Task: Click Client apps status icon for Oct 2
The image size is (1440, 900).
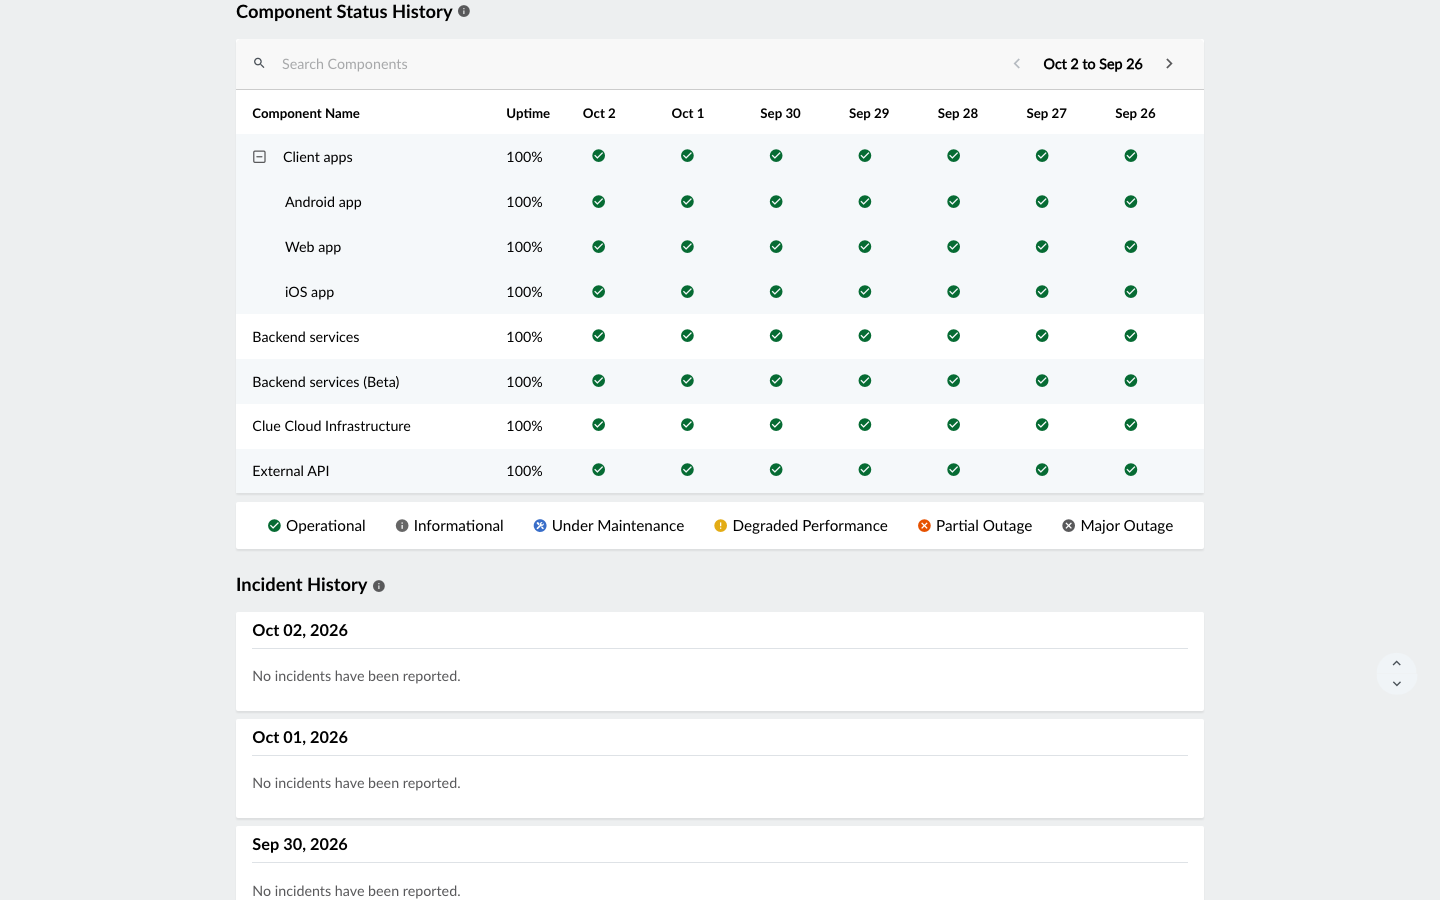Action: click(x=599, y=156)
